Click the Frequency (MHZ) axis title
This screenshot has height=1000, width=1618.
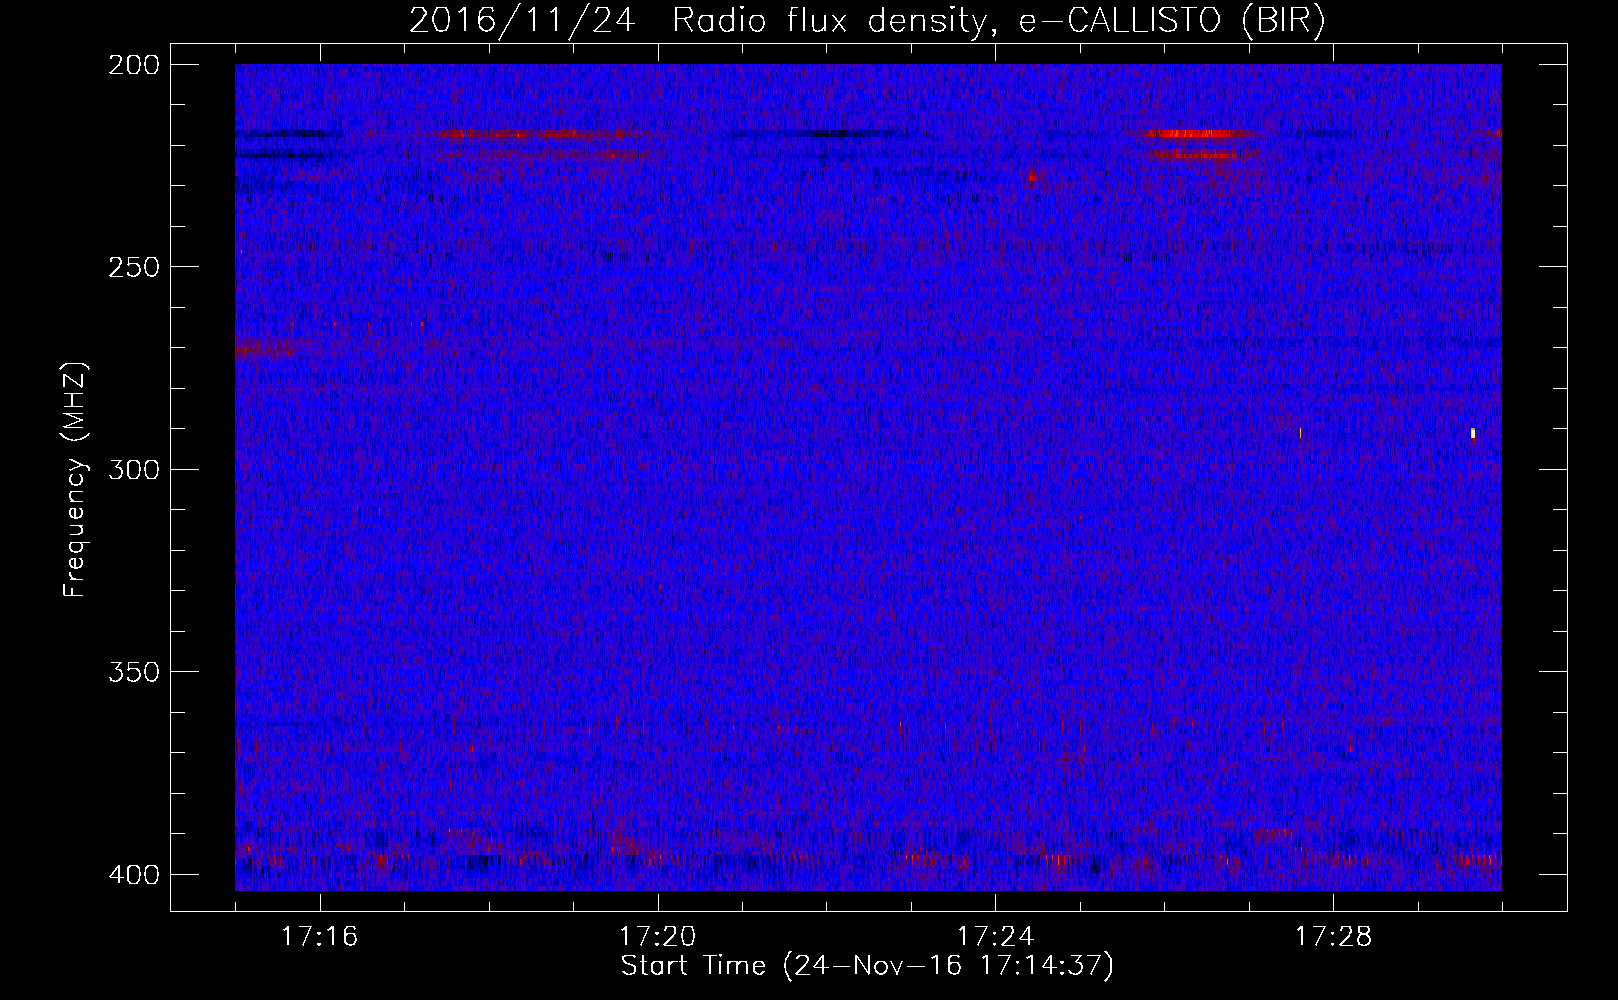[75, 479]
